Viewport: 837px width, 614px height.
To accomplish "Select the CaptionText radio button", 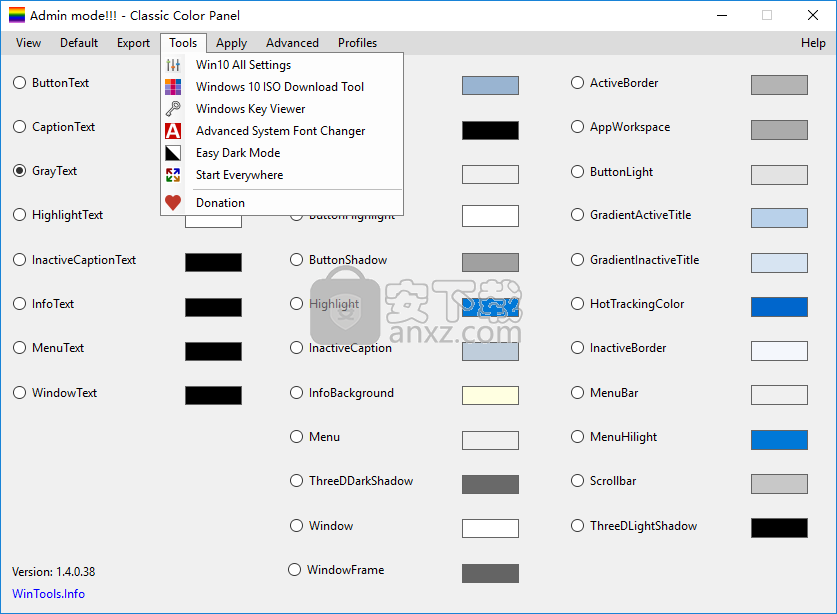I will tap(20, 127).
